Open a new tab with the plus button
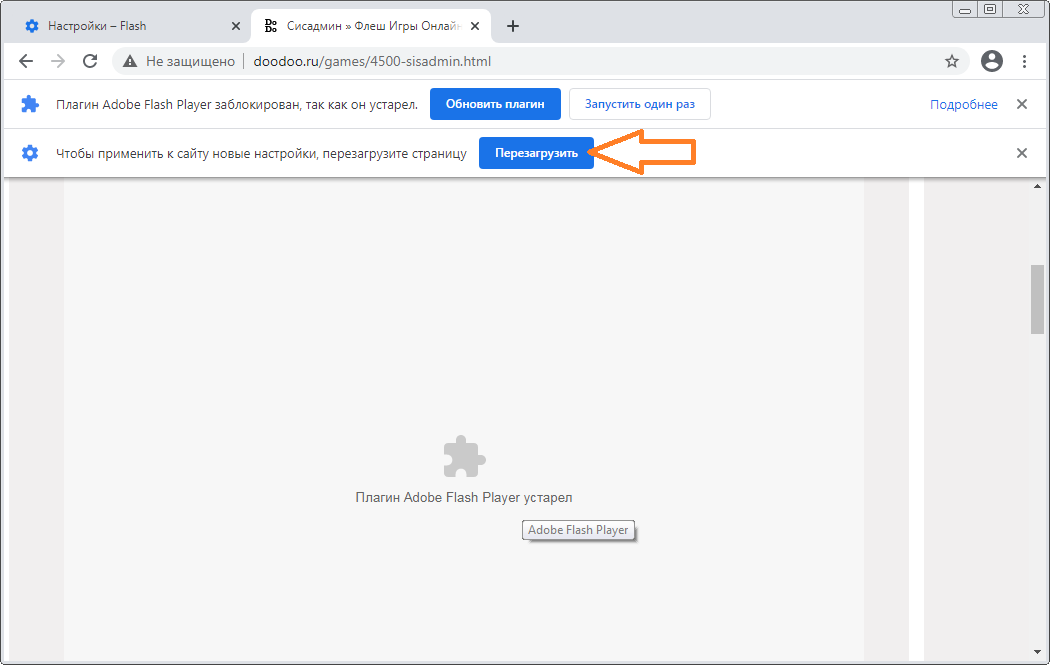 point(513,26)
